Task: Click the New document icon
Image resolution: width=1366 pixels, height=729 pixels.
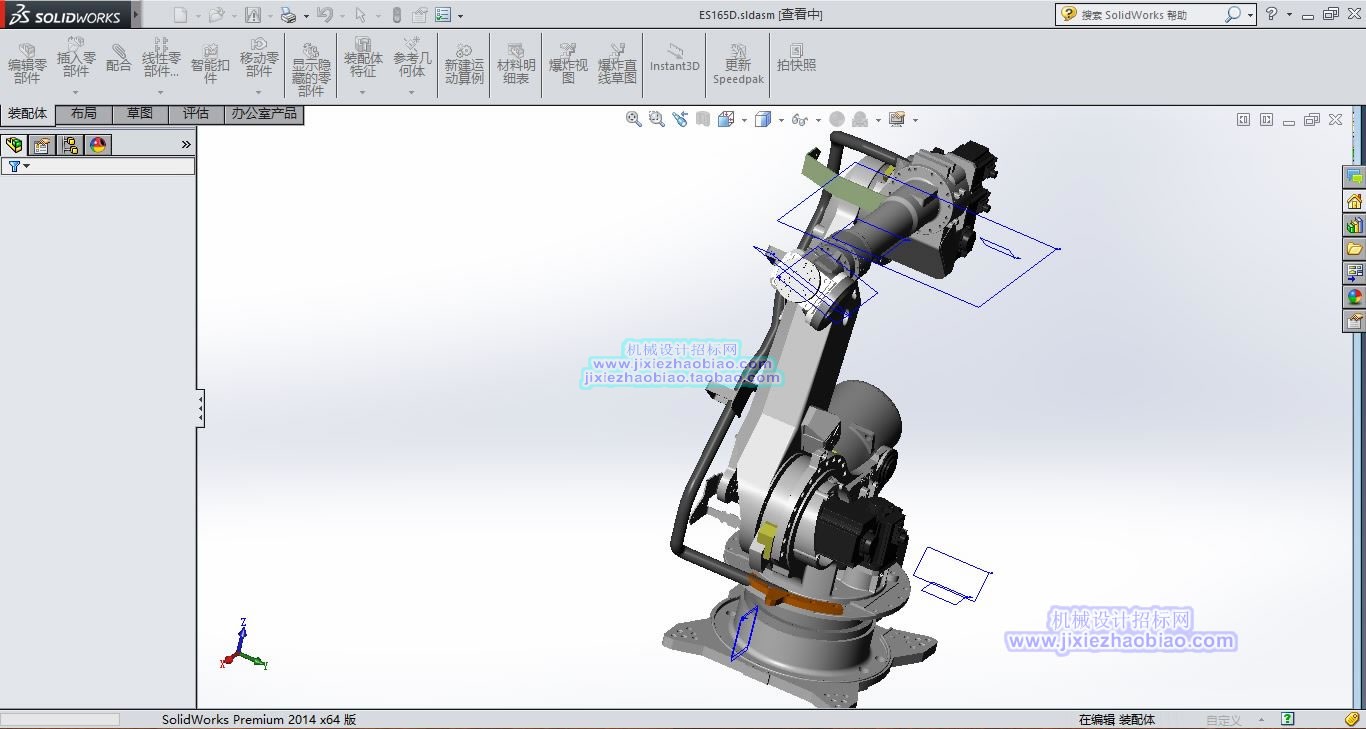Action: click(180, 15)
